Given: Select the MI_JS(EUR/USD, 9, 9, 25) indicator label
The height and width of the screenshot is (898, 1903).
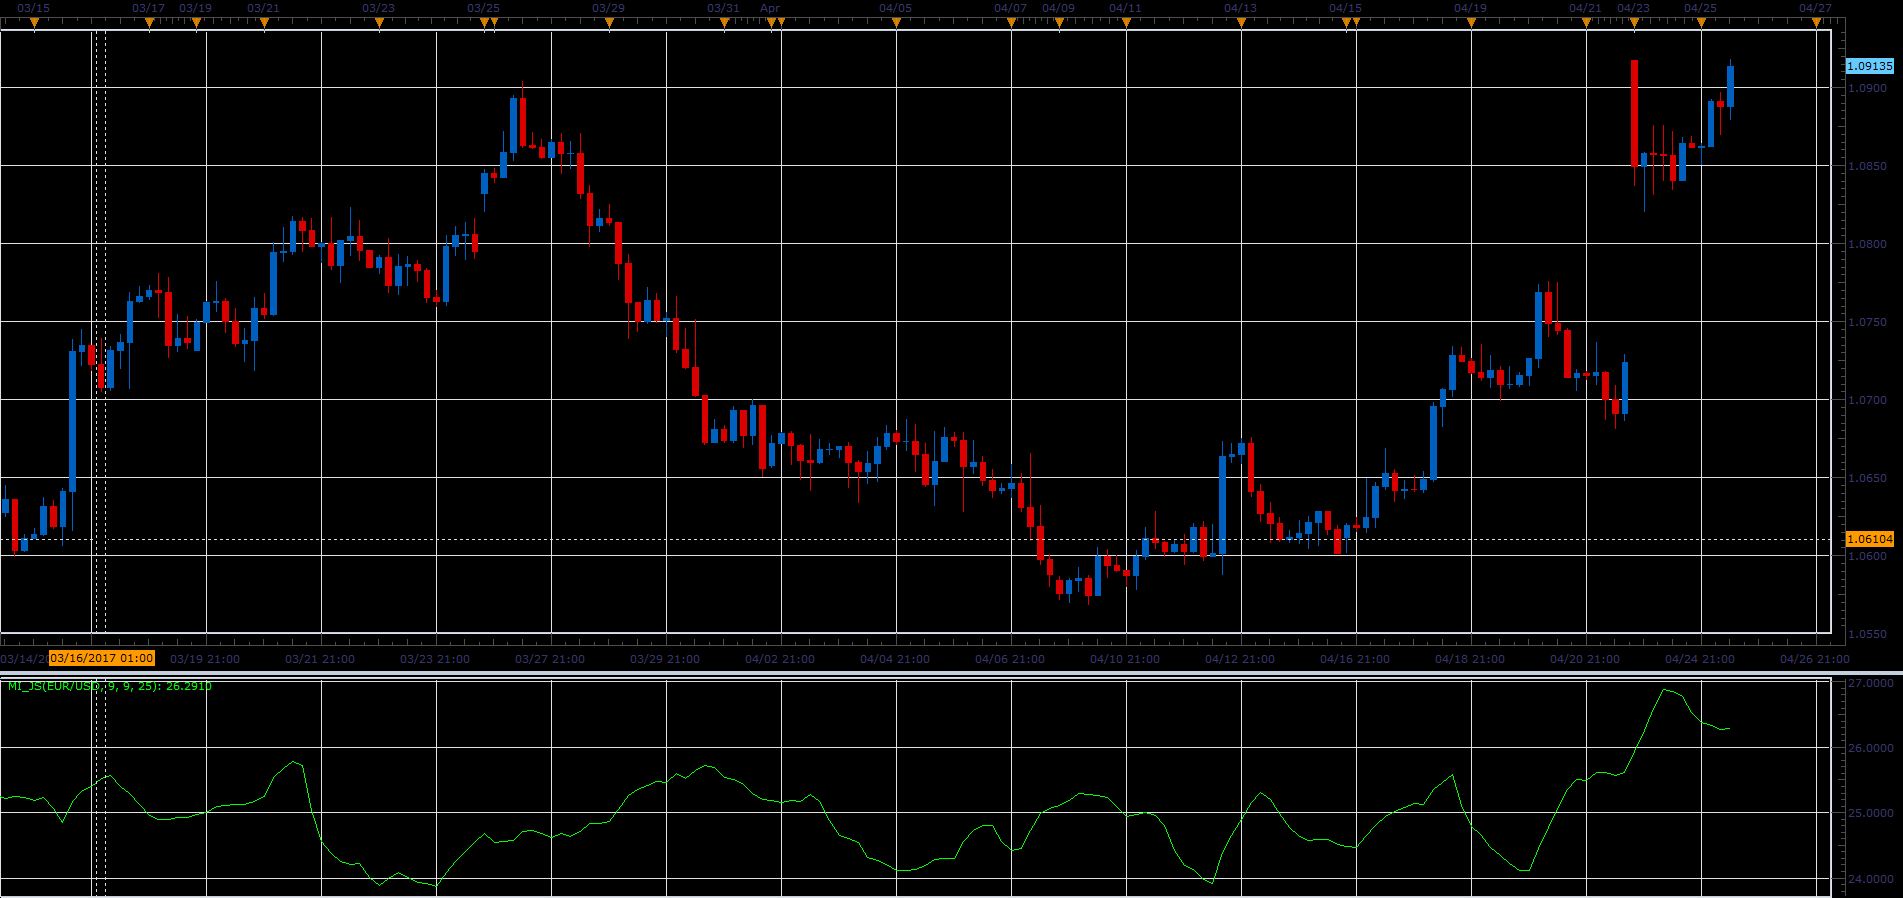Looking at the screenshot, I should pos(109,686).
